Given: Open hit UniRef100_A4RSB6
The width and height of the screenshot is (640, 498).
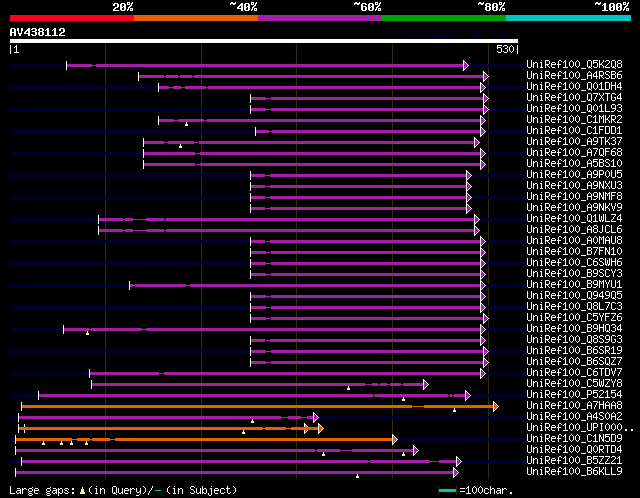Looking at the screenshot, I should 574,76.
